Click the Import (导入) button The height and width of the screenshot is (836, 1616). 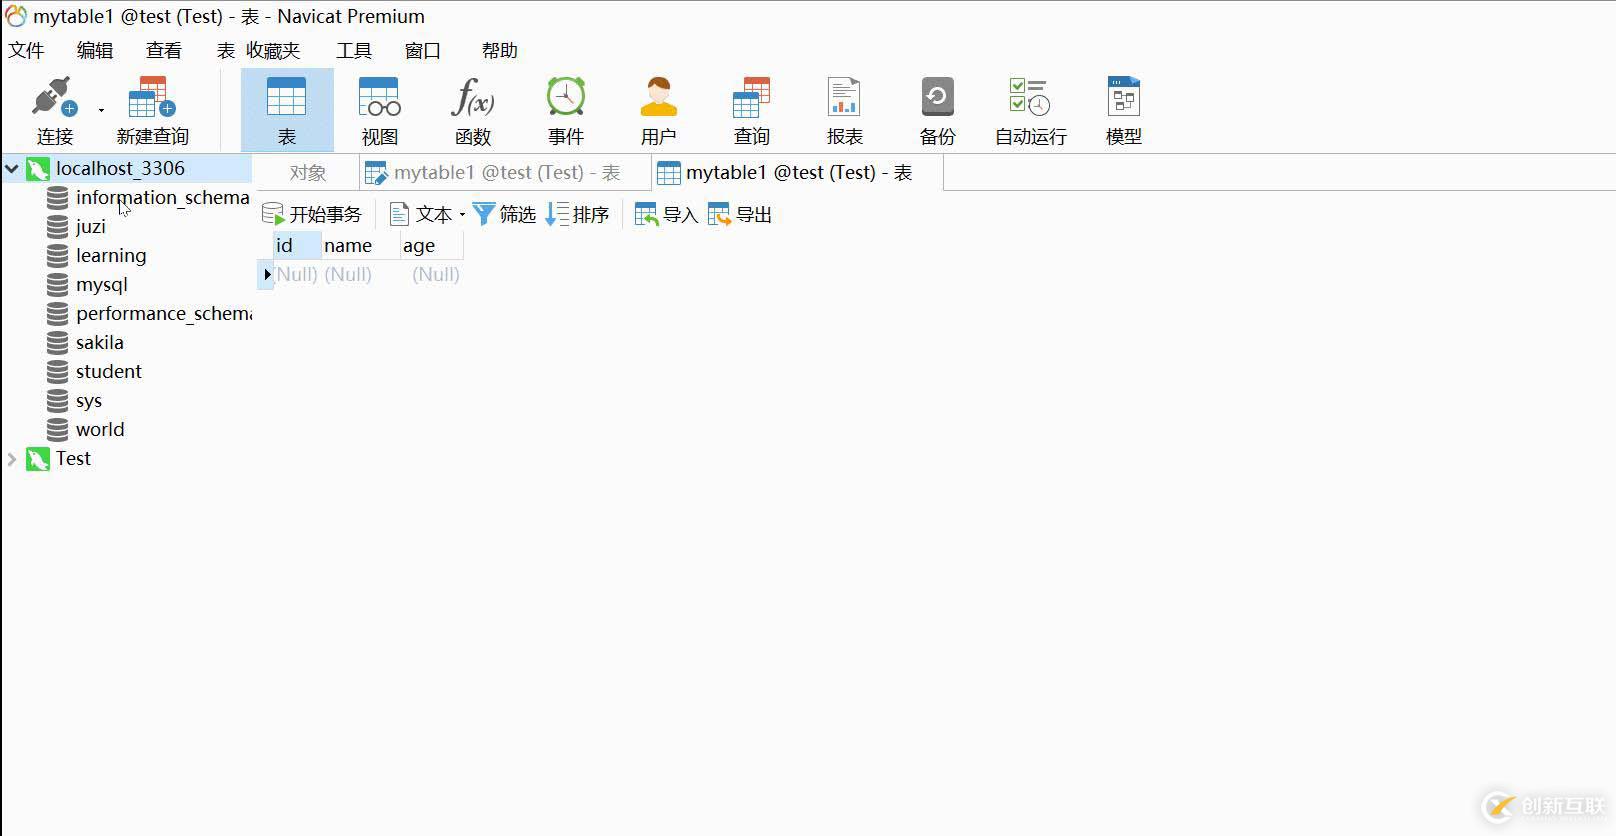666,214
